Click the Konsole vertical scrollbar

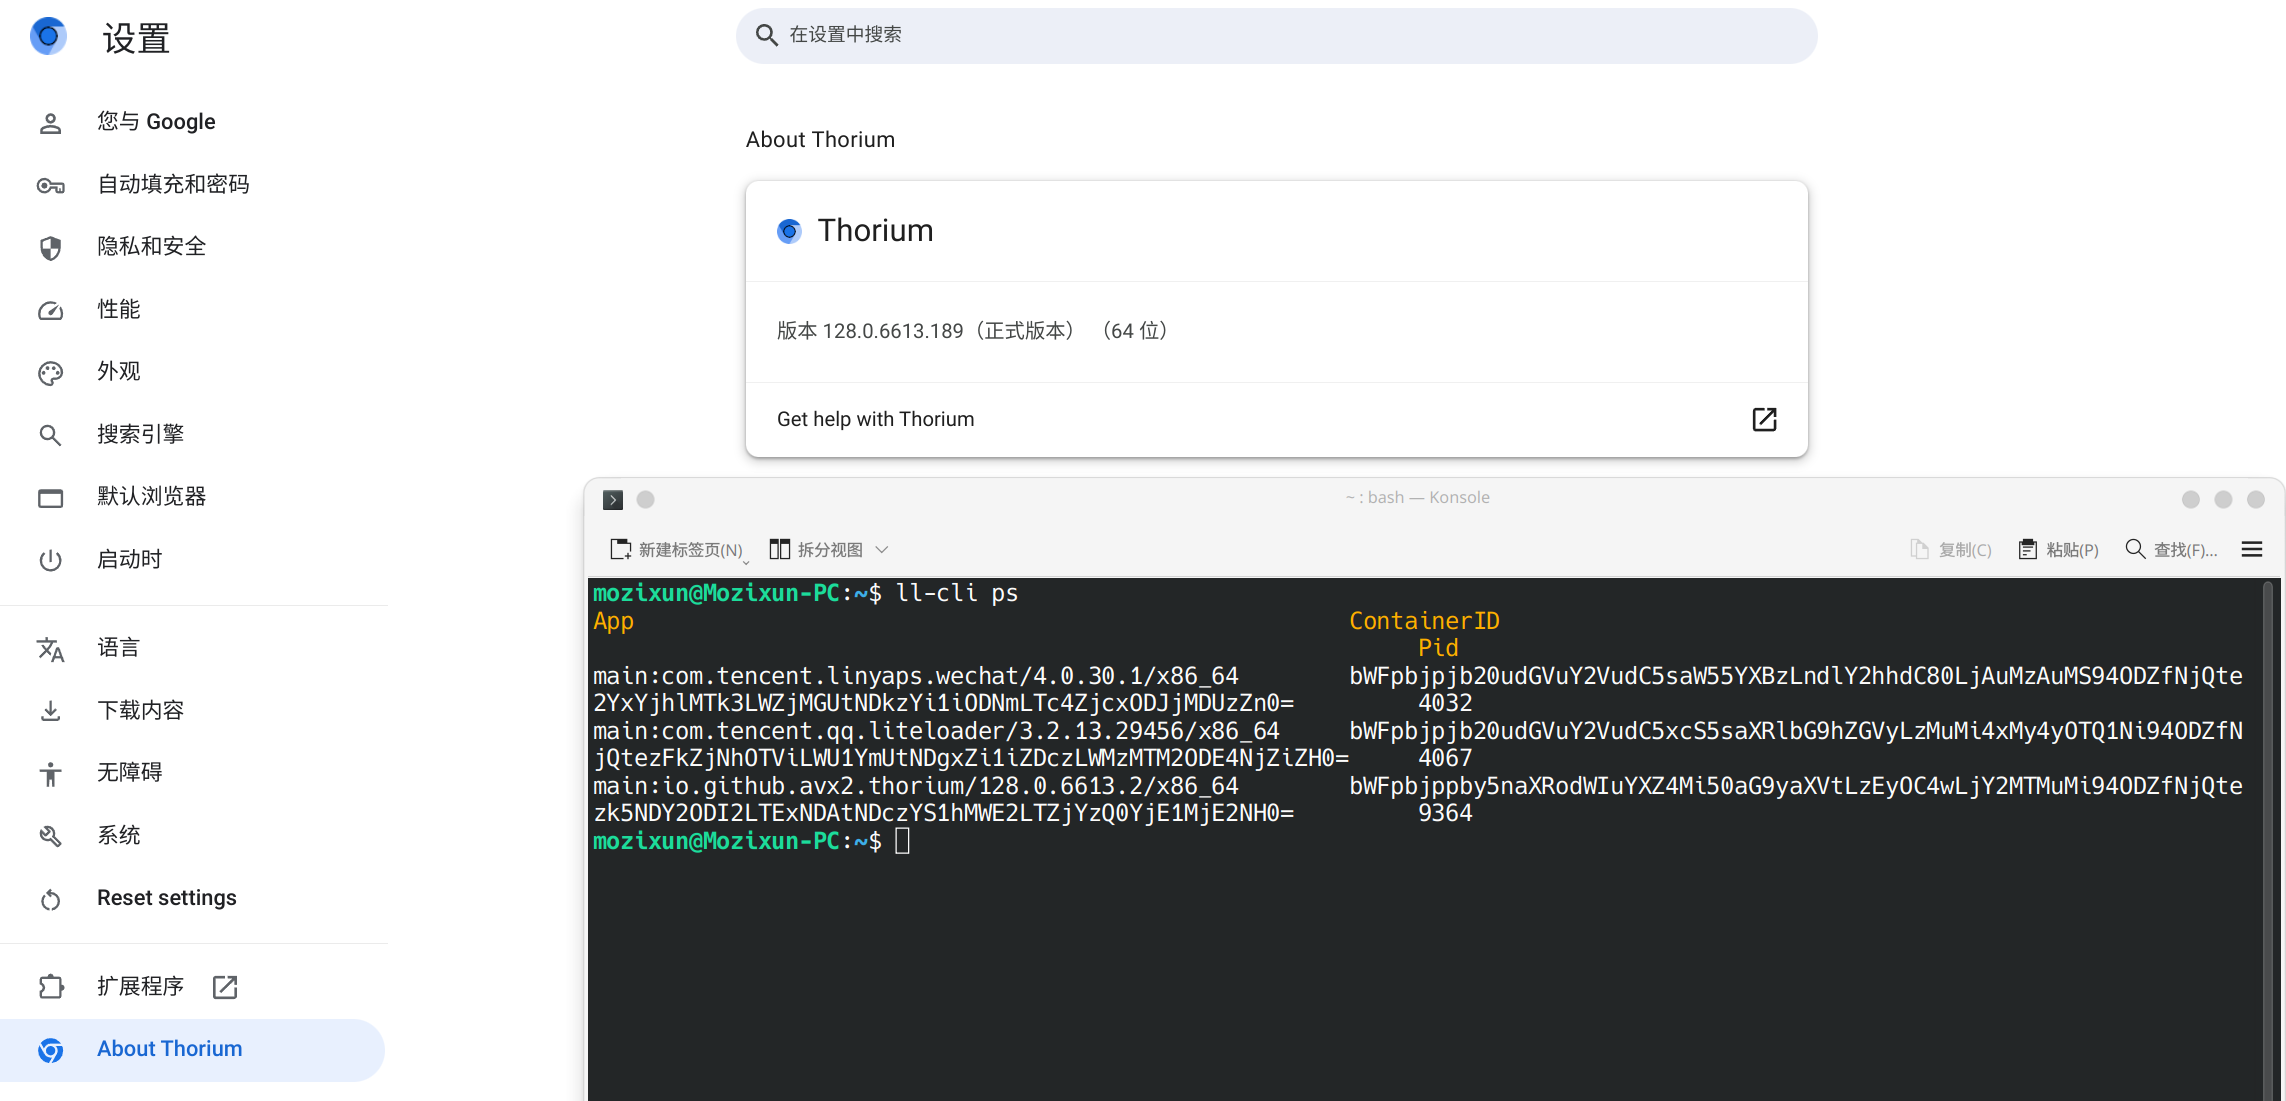(2268, 840)
